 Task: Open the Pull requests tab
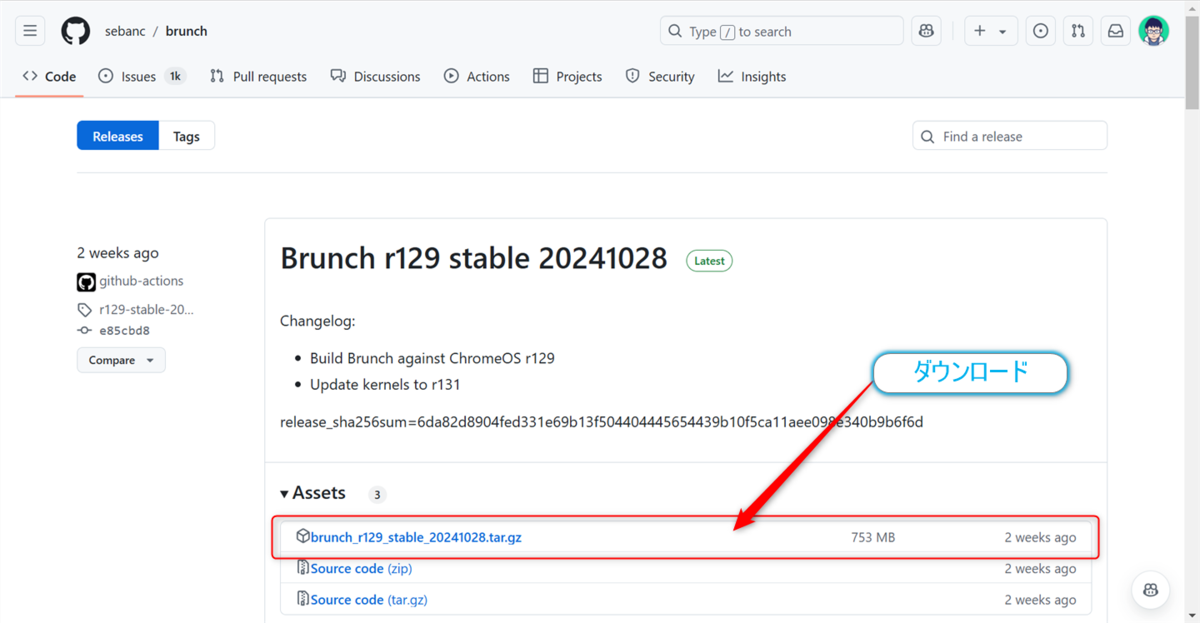tap(258, 76)
